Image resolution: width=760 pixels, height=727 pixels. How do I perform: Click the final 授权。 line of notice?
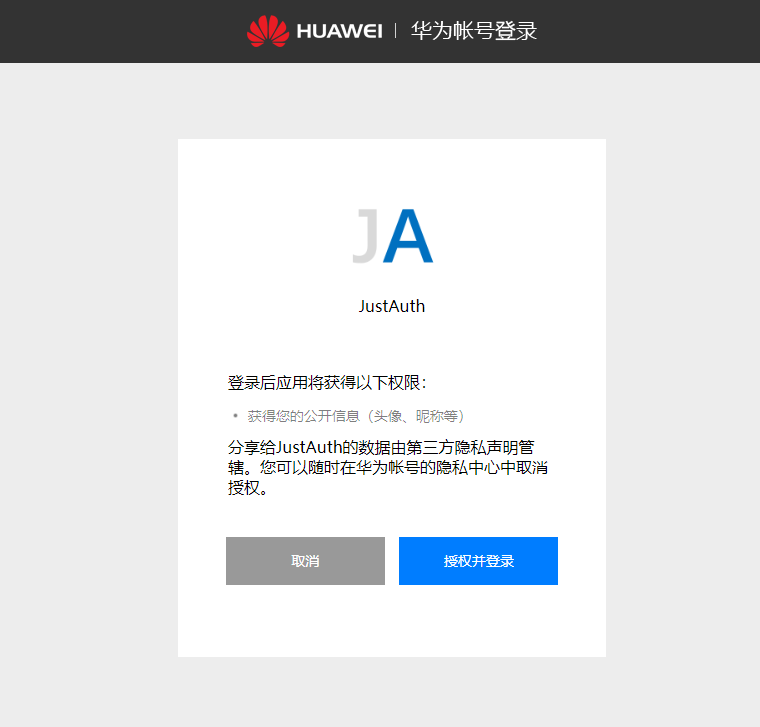tap(248, 488)
